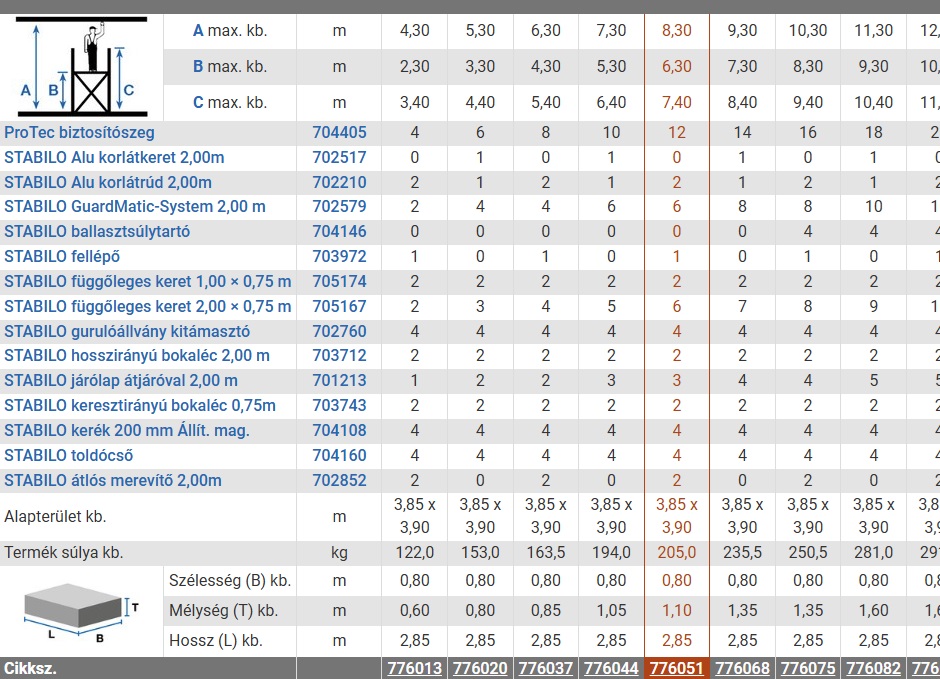This screenshot has width=940, height=679.
Task: Click the 'Szélesség (B) kb.' label
Action: click(230, 581)
